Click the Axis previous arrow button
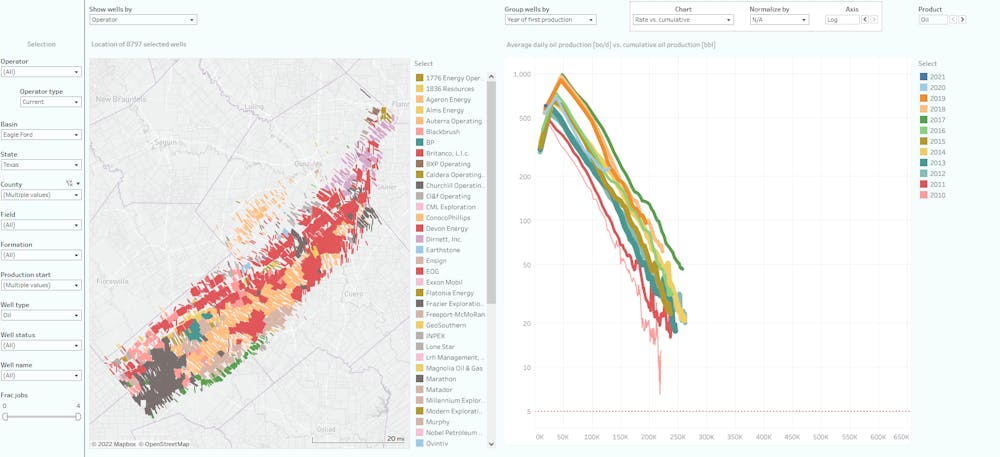Viewport: 1000px width, 457px height. tap(865, 20)
